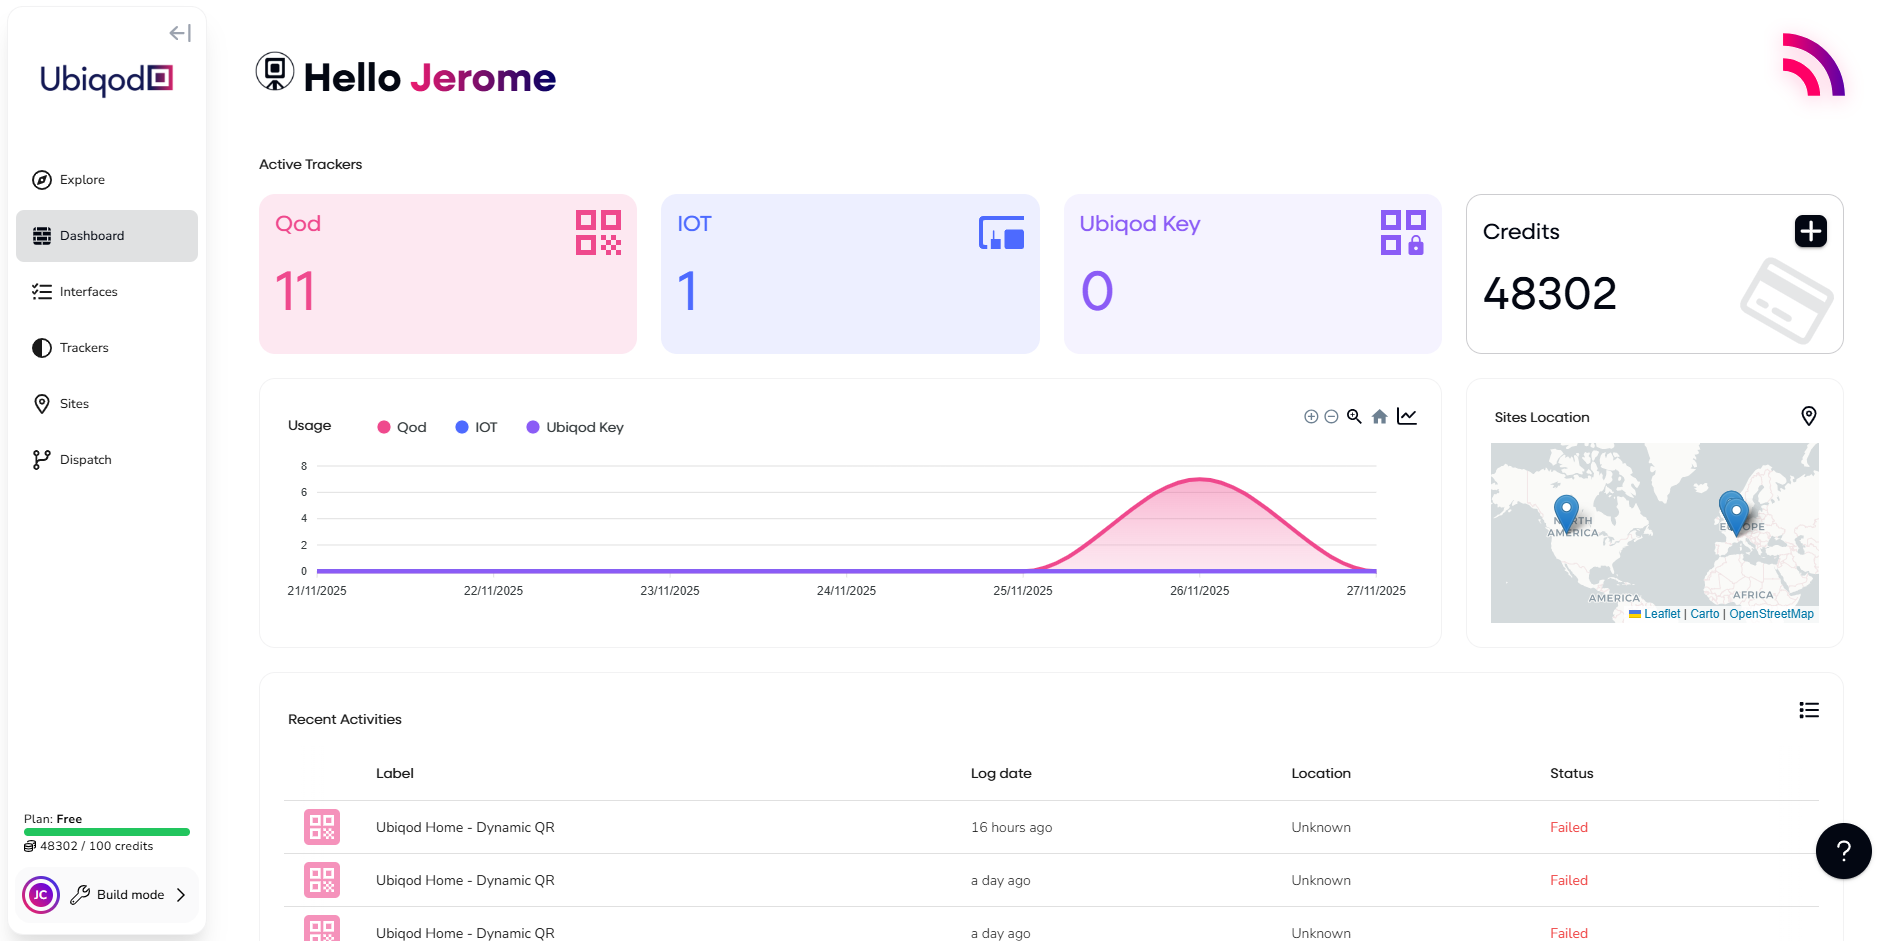Click the peak of the Qod usage curve

click(1200, 479)
